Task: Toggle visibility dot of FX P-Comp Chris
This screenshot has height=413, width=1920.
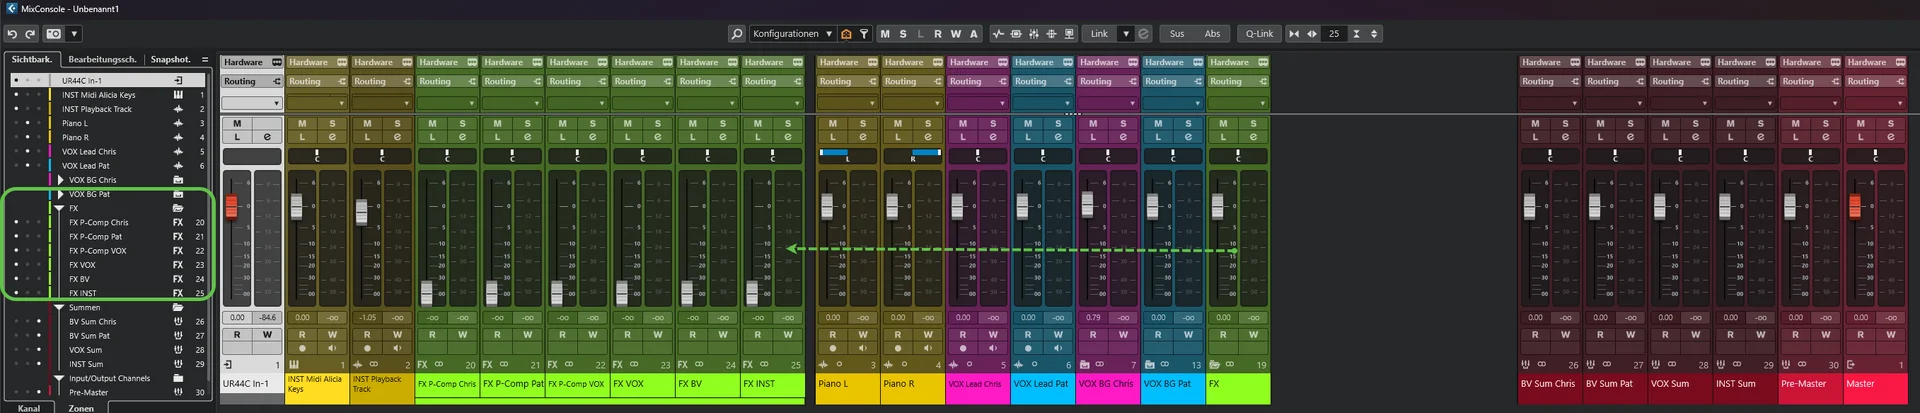Action: 16,223
